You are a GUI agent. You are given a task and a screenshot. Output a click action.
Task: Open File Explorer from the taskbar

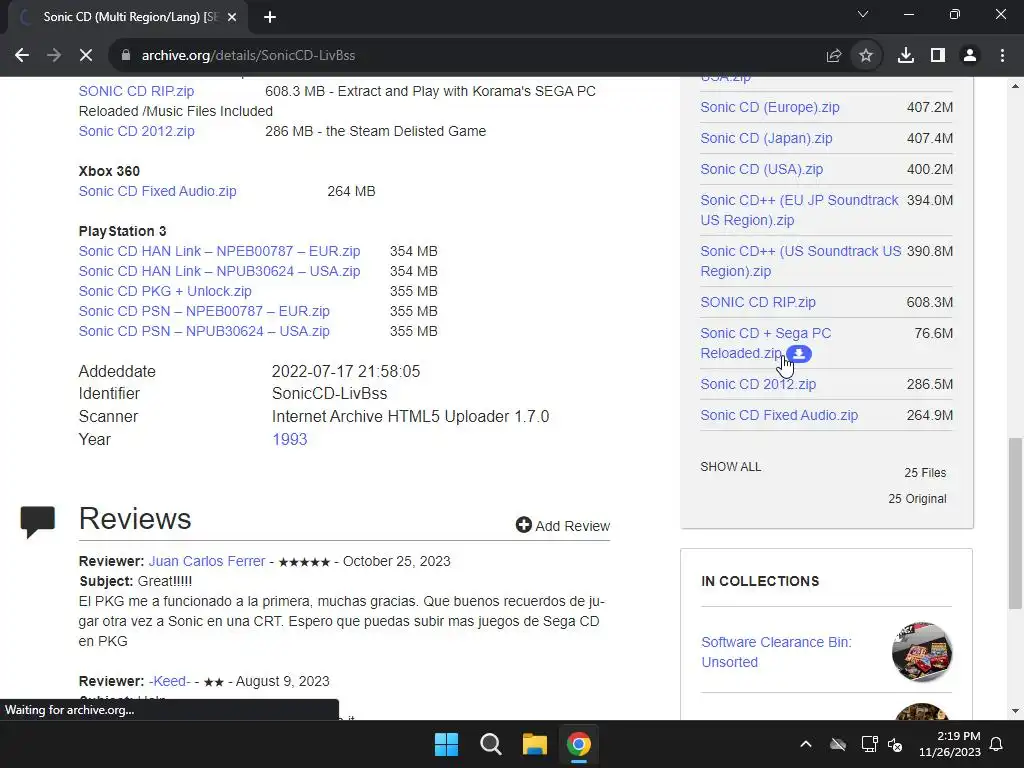point(534,744)
